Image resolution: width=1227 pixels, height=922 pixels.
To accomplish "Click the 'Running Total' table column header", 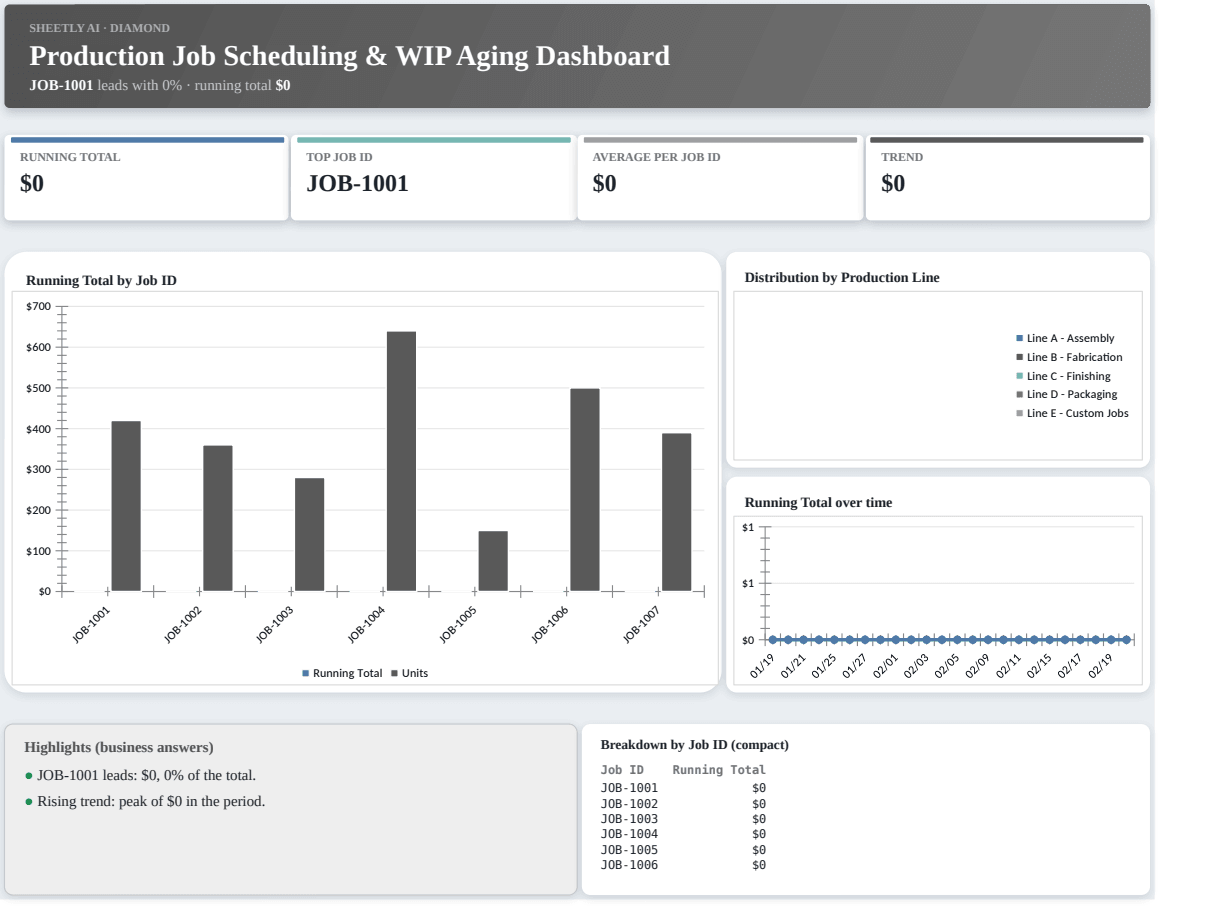I will point(719,770).
